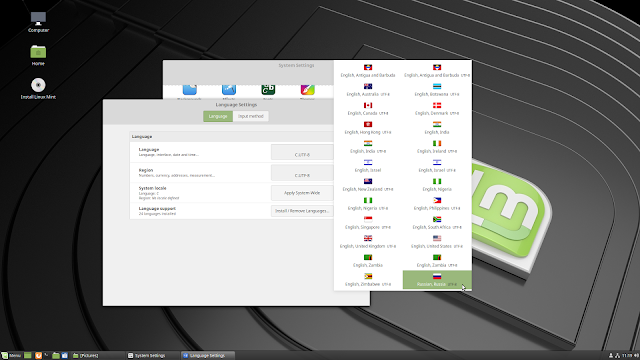
Task: Select English, India without UTF-8
Action: [437, 128]
